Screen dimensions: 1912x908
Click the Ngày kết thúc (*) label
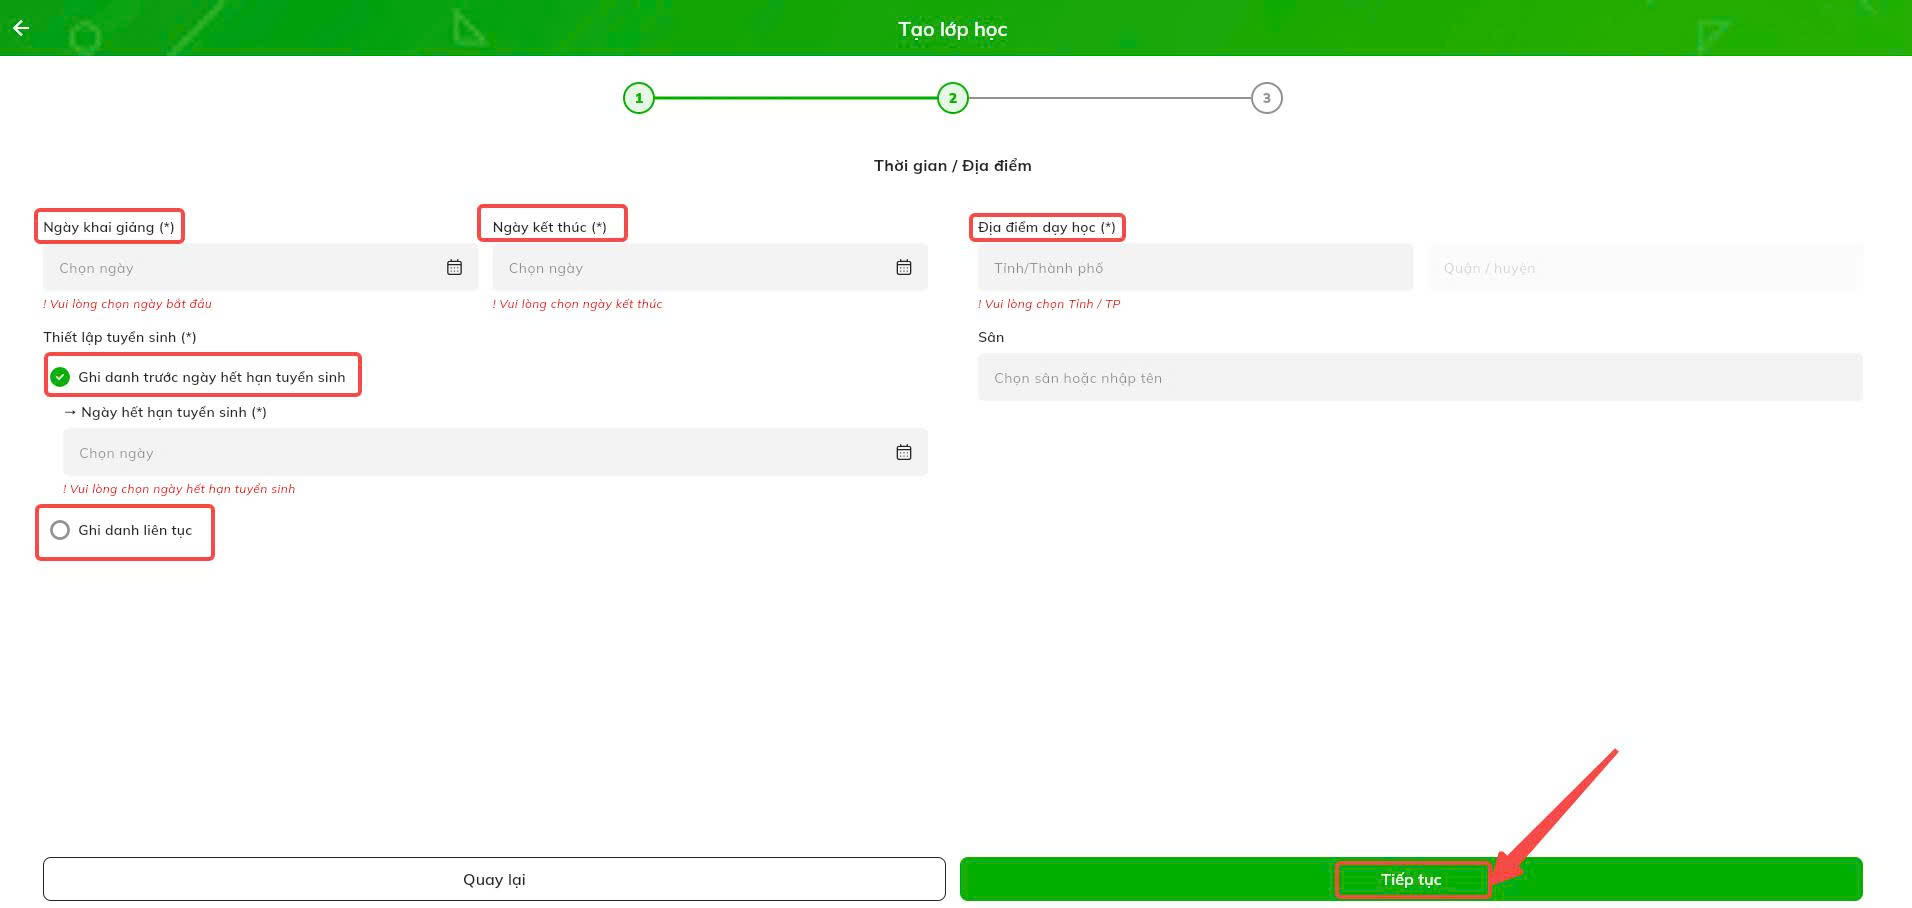point(550,227)
